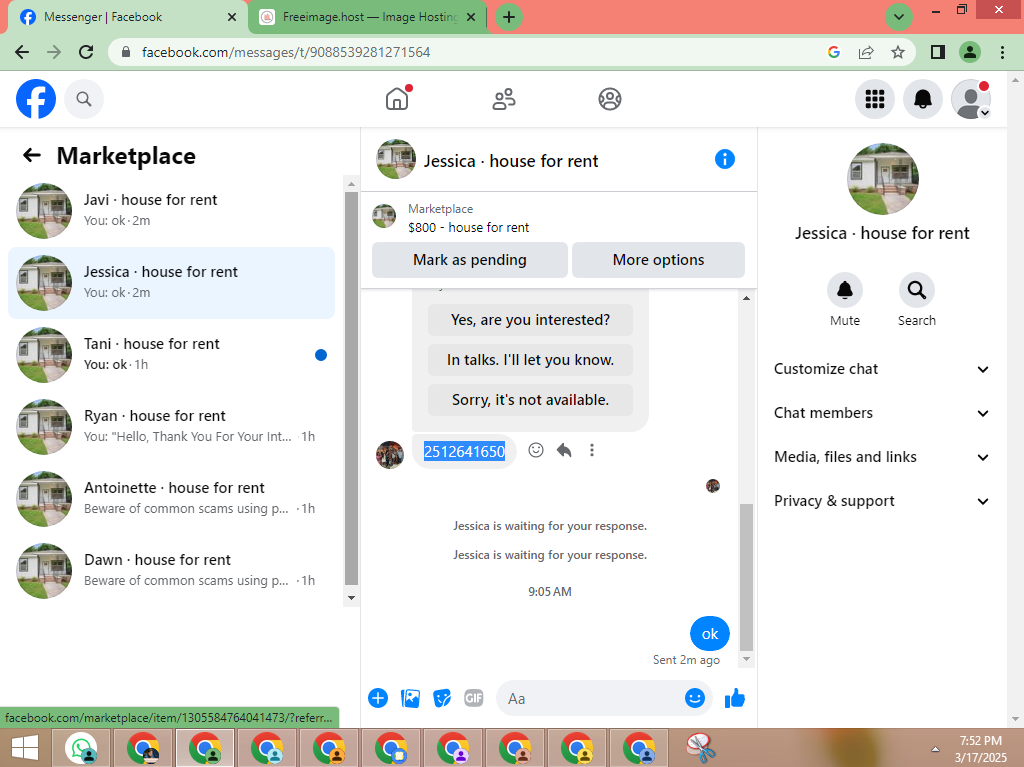Viewport: 1024px width, 767px height.
Task: Open conversation information (blue i icon)
Action: click(724, 159)
